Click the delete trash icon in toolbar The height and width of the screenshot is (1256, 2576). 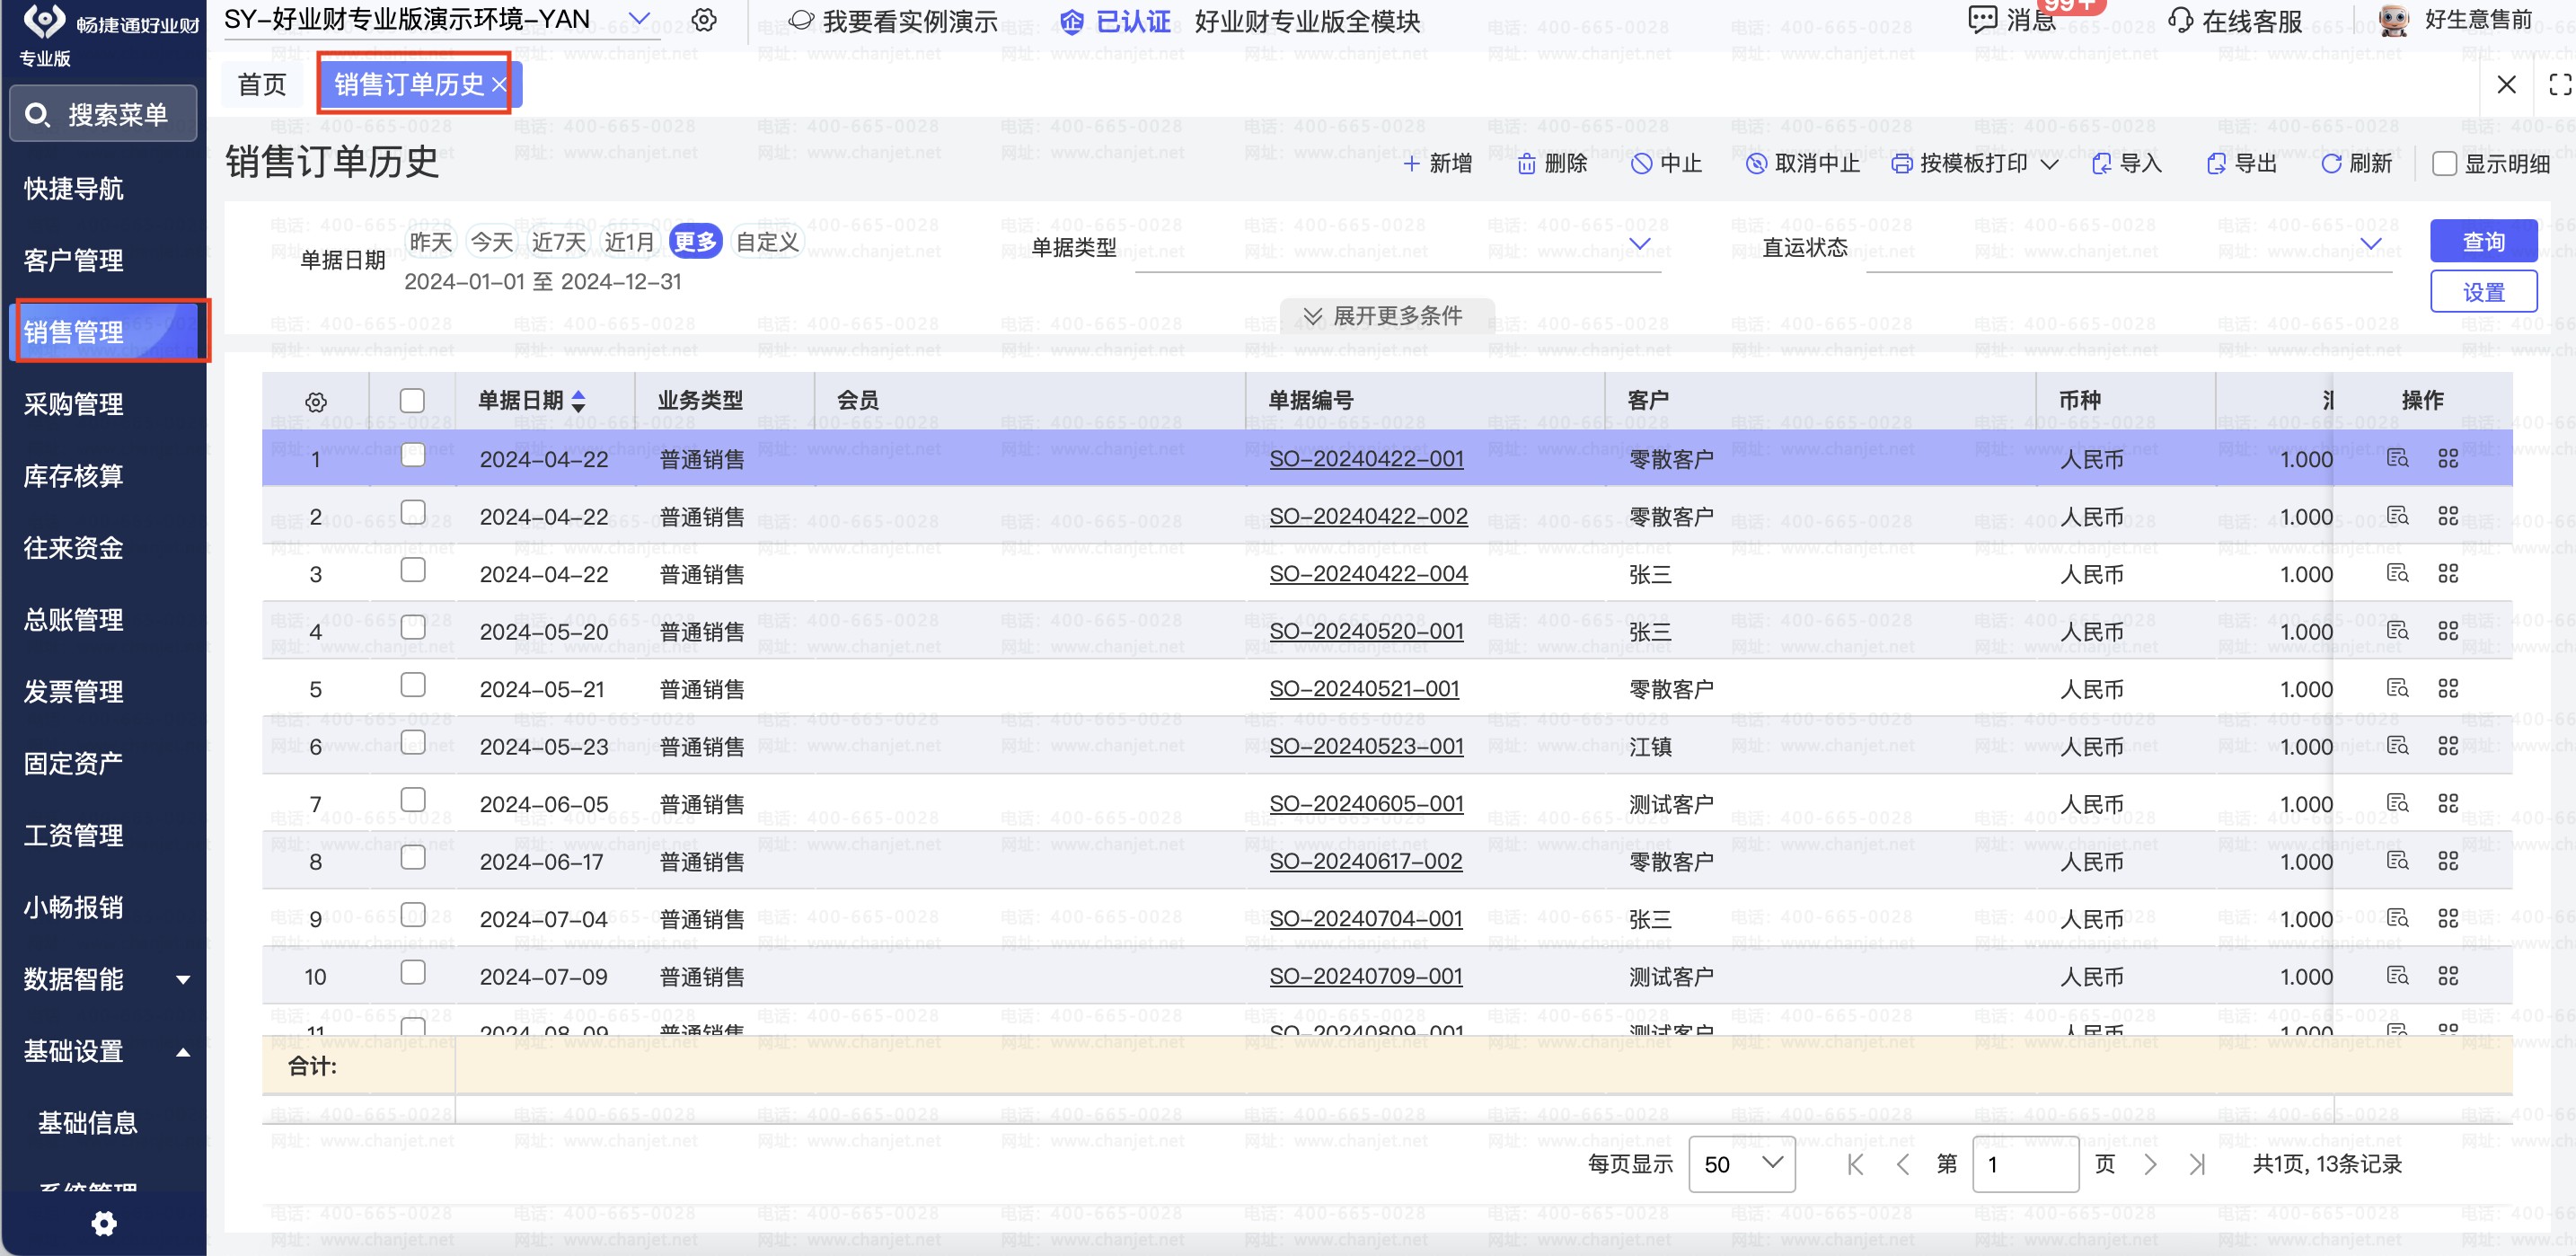click(x=1526, y=164)
